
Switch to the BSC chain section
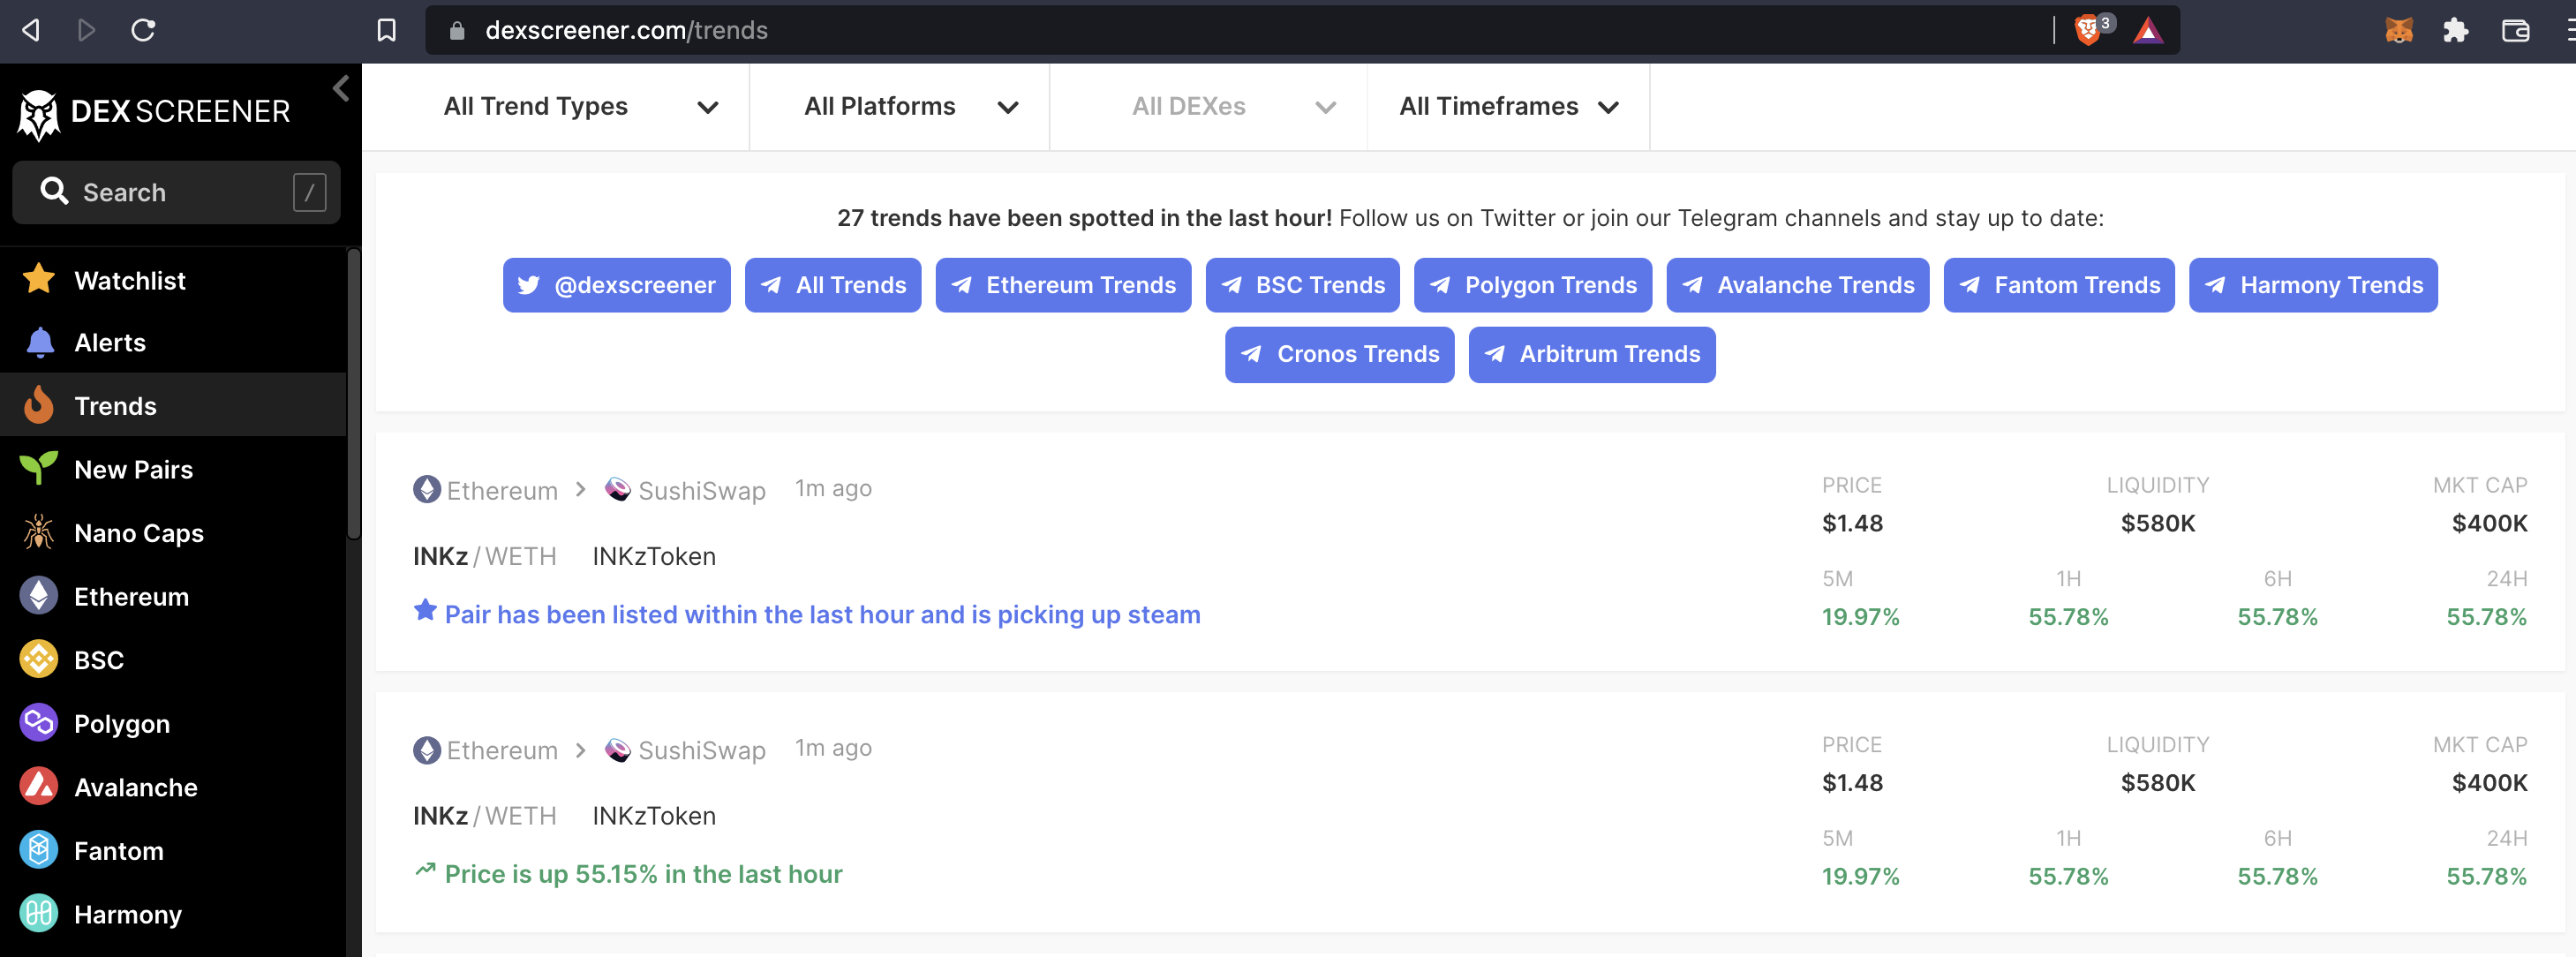[x=38, y=660]
